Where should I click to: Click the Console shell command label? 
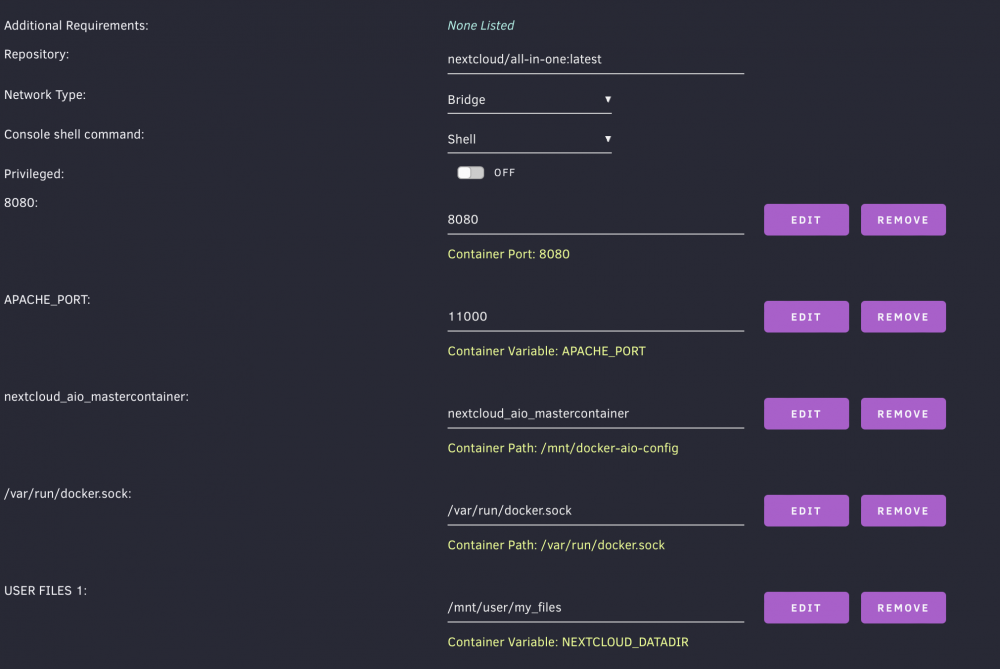click(x=74, y=135)
